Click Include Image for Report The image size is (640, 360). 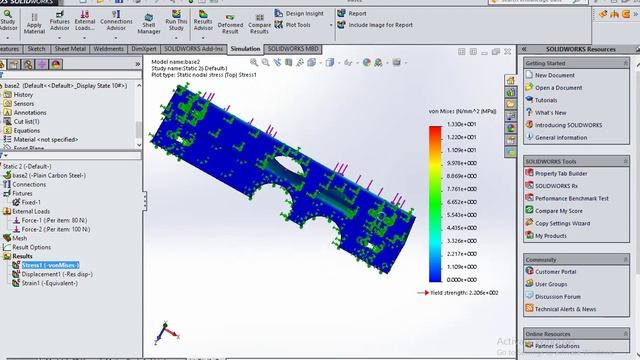point(375,25)
